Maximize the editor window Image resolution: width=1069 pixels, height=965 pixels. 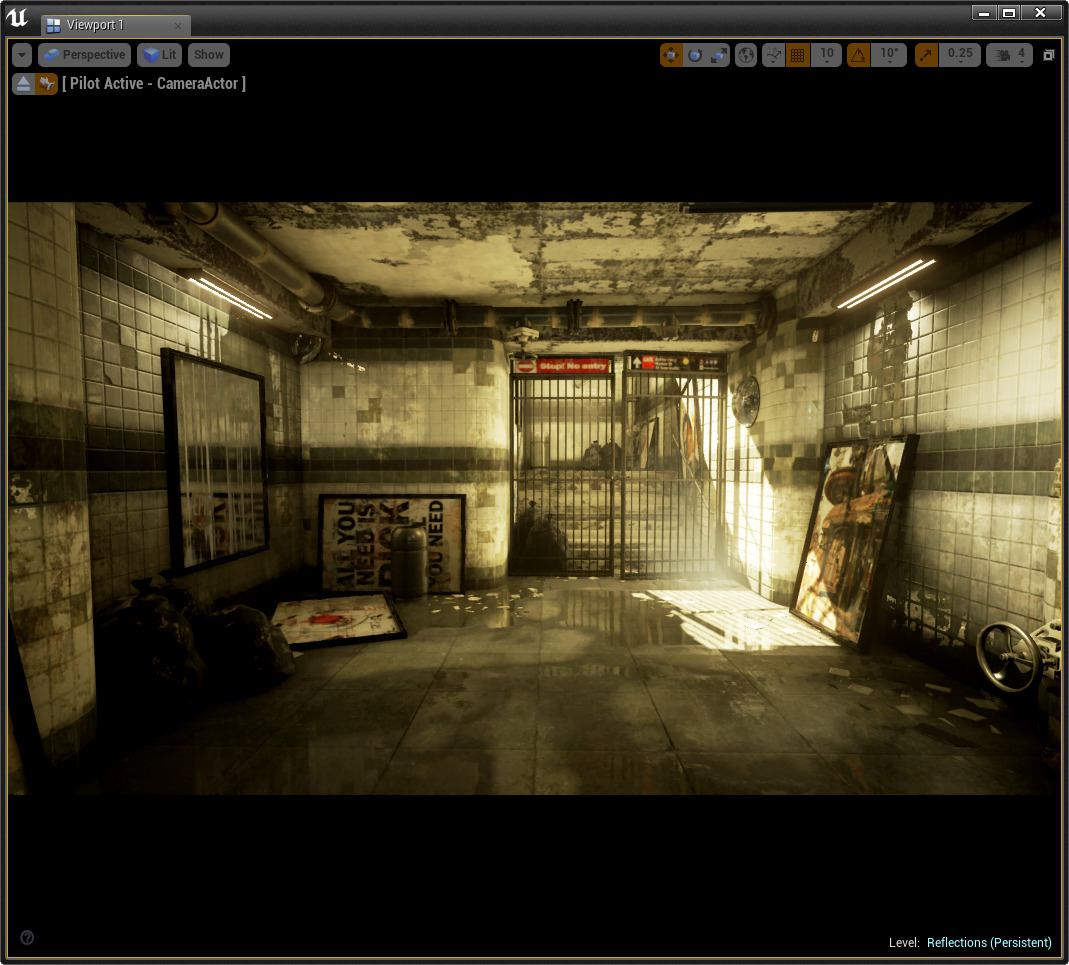coord(1009,13)
